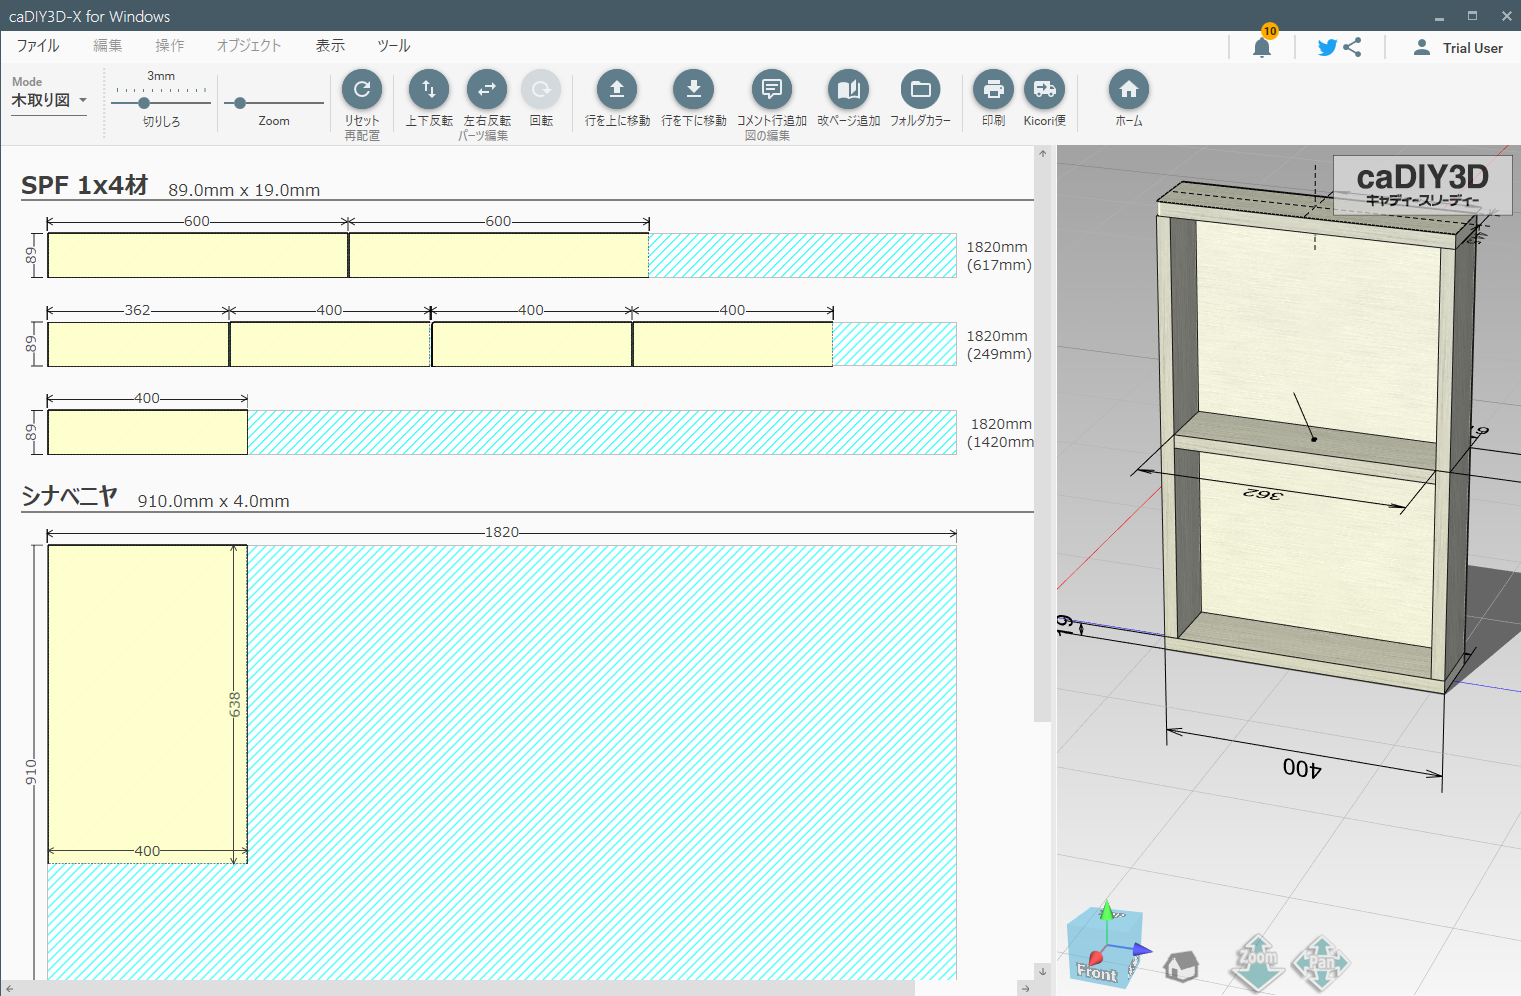Click the 1820mm (1420mm) remainder label

click(x=1000, y=433)
